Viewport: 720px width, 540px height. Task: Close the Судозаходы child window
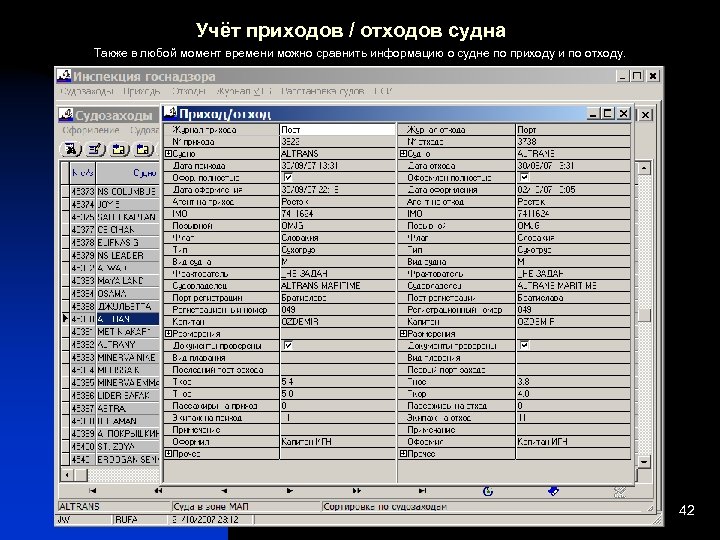(x=645, y=115)
